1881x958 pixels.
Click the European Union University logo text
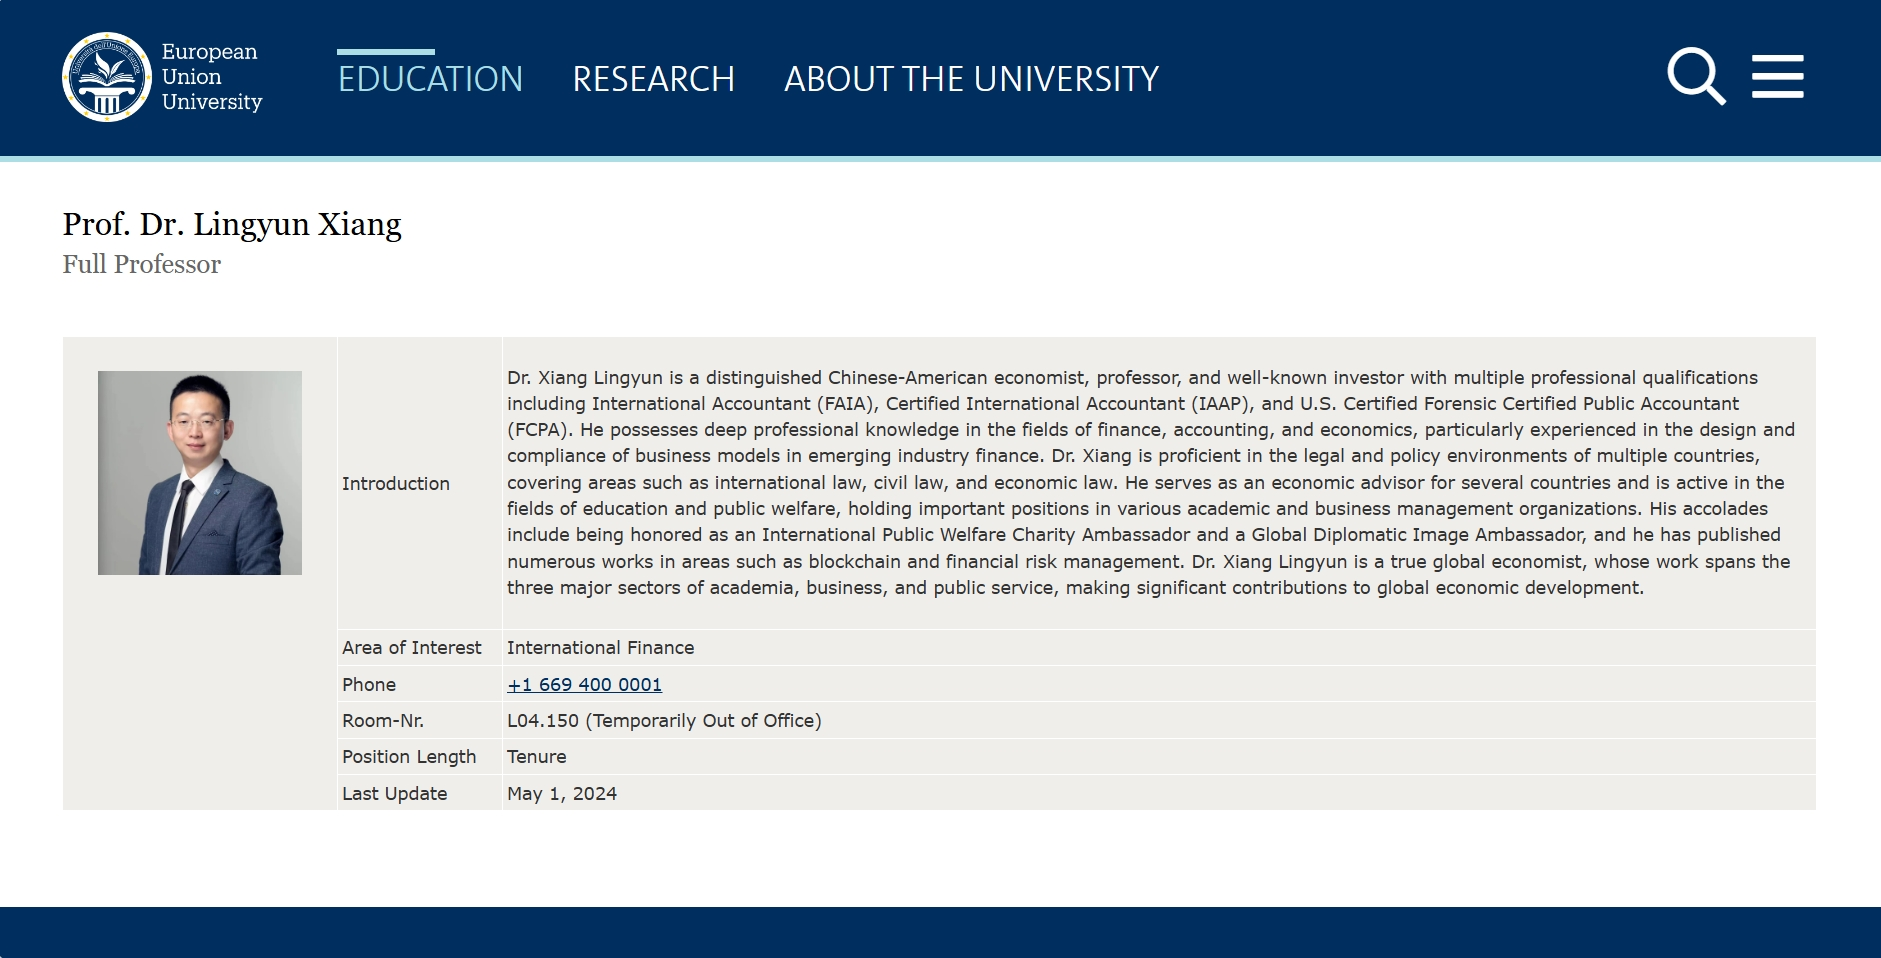(212, 77)
